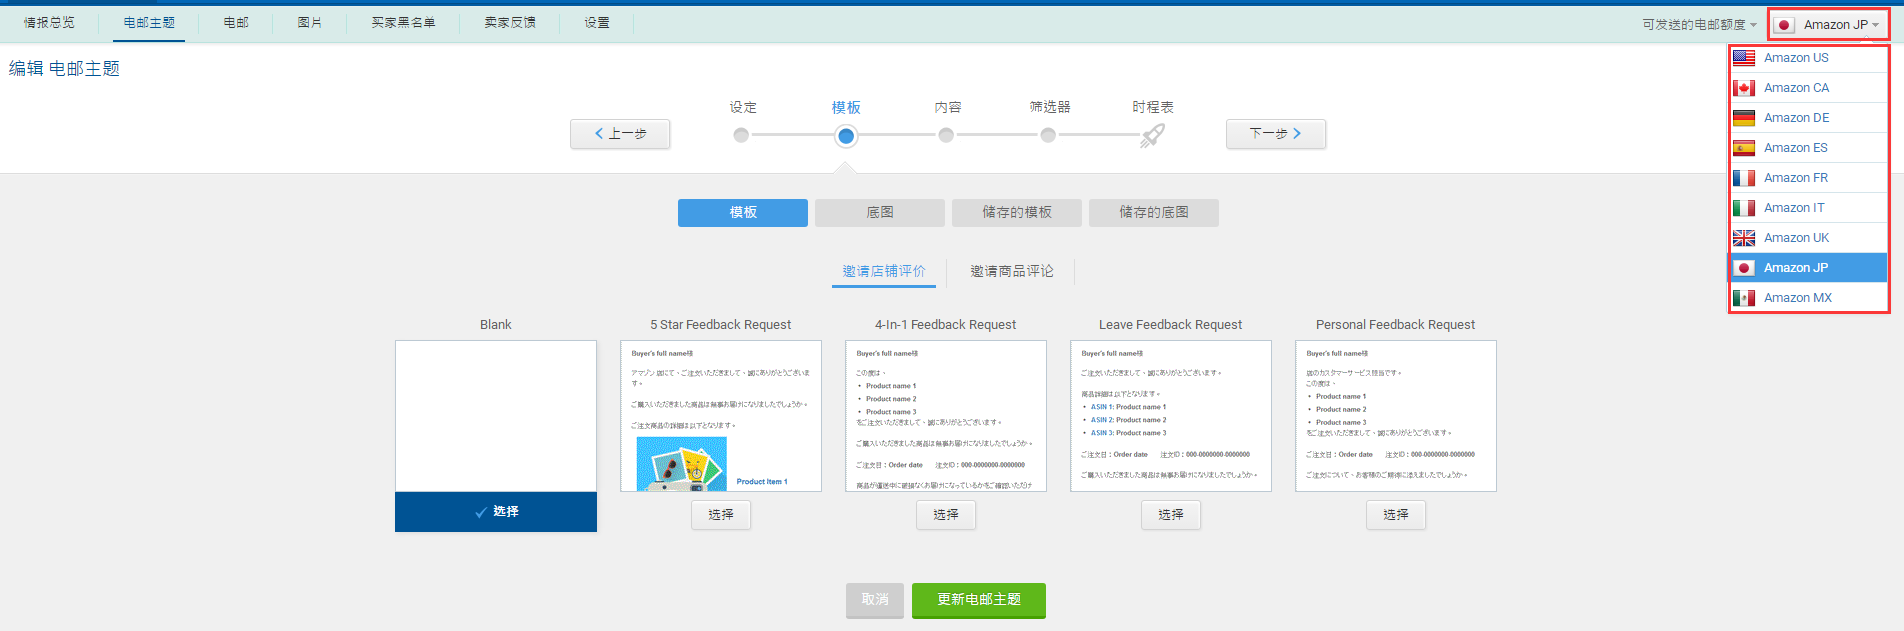
Task: Open the 4-In-1 Feedback Request thumbnail
Action: click(945, 416)
